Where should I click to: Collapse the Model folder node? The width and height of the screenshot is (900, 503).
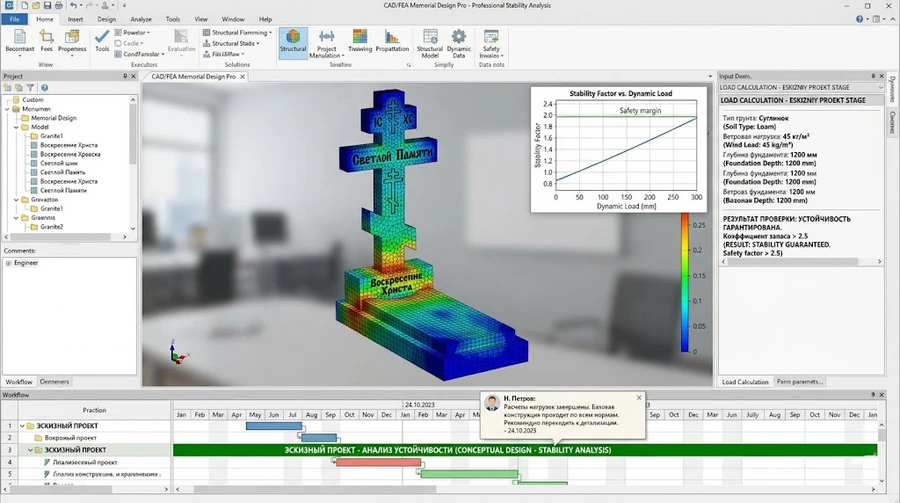tap(16, 127)
